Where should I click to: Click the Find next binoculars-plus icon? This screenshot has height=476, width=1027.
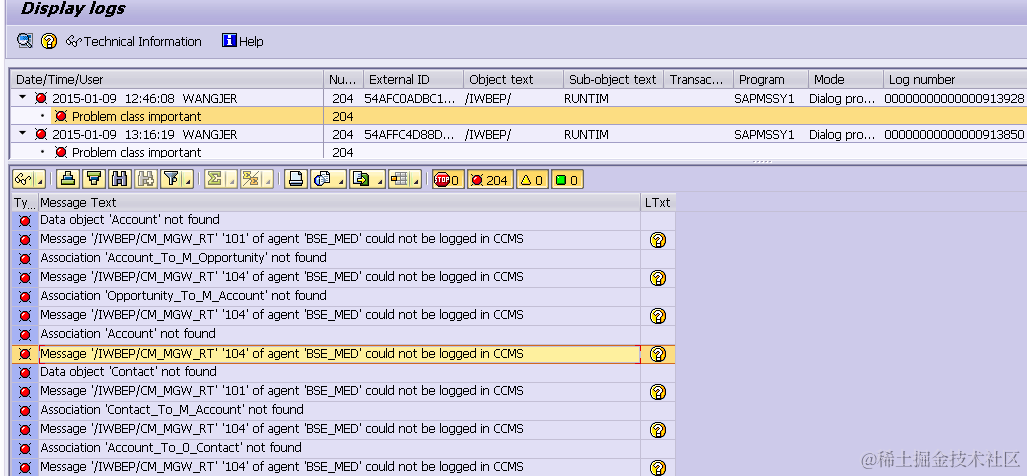pos(145,179)
